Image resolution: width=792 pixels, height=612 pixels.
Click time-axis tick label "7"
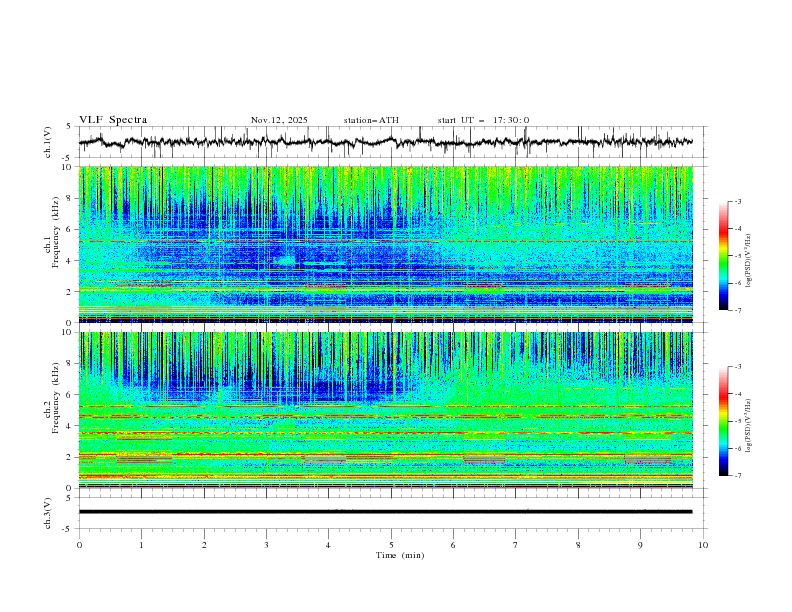coord(516,545)
